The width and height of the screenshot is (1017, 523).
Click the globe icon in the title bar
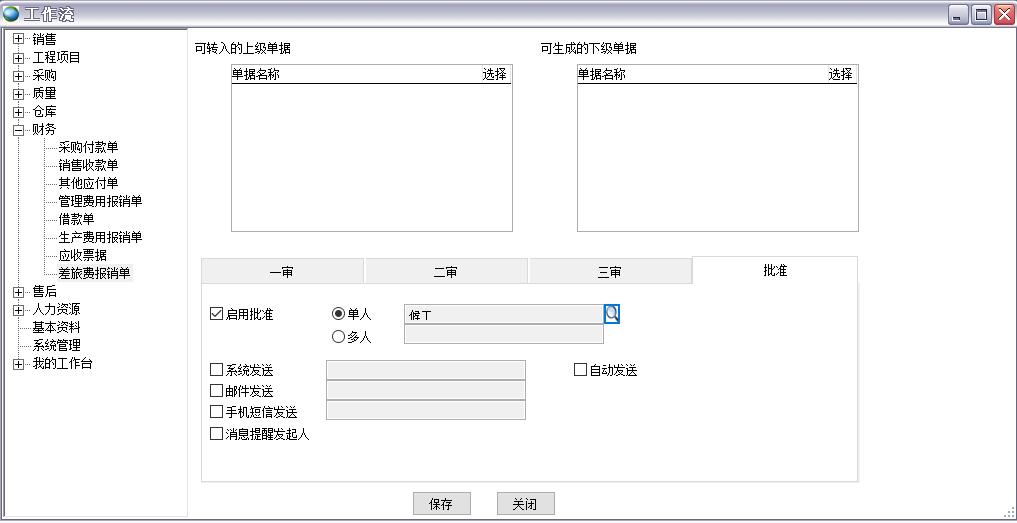click(11, 14)
